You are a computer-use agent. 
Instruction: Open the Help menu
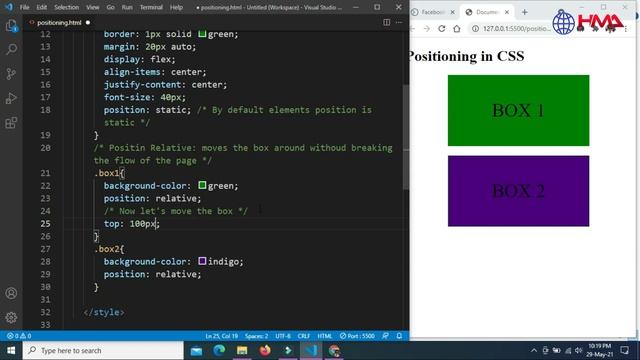tap(176, 7)
